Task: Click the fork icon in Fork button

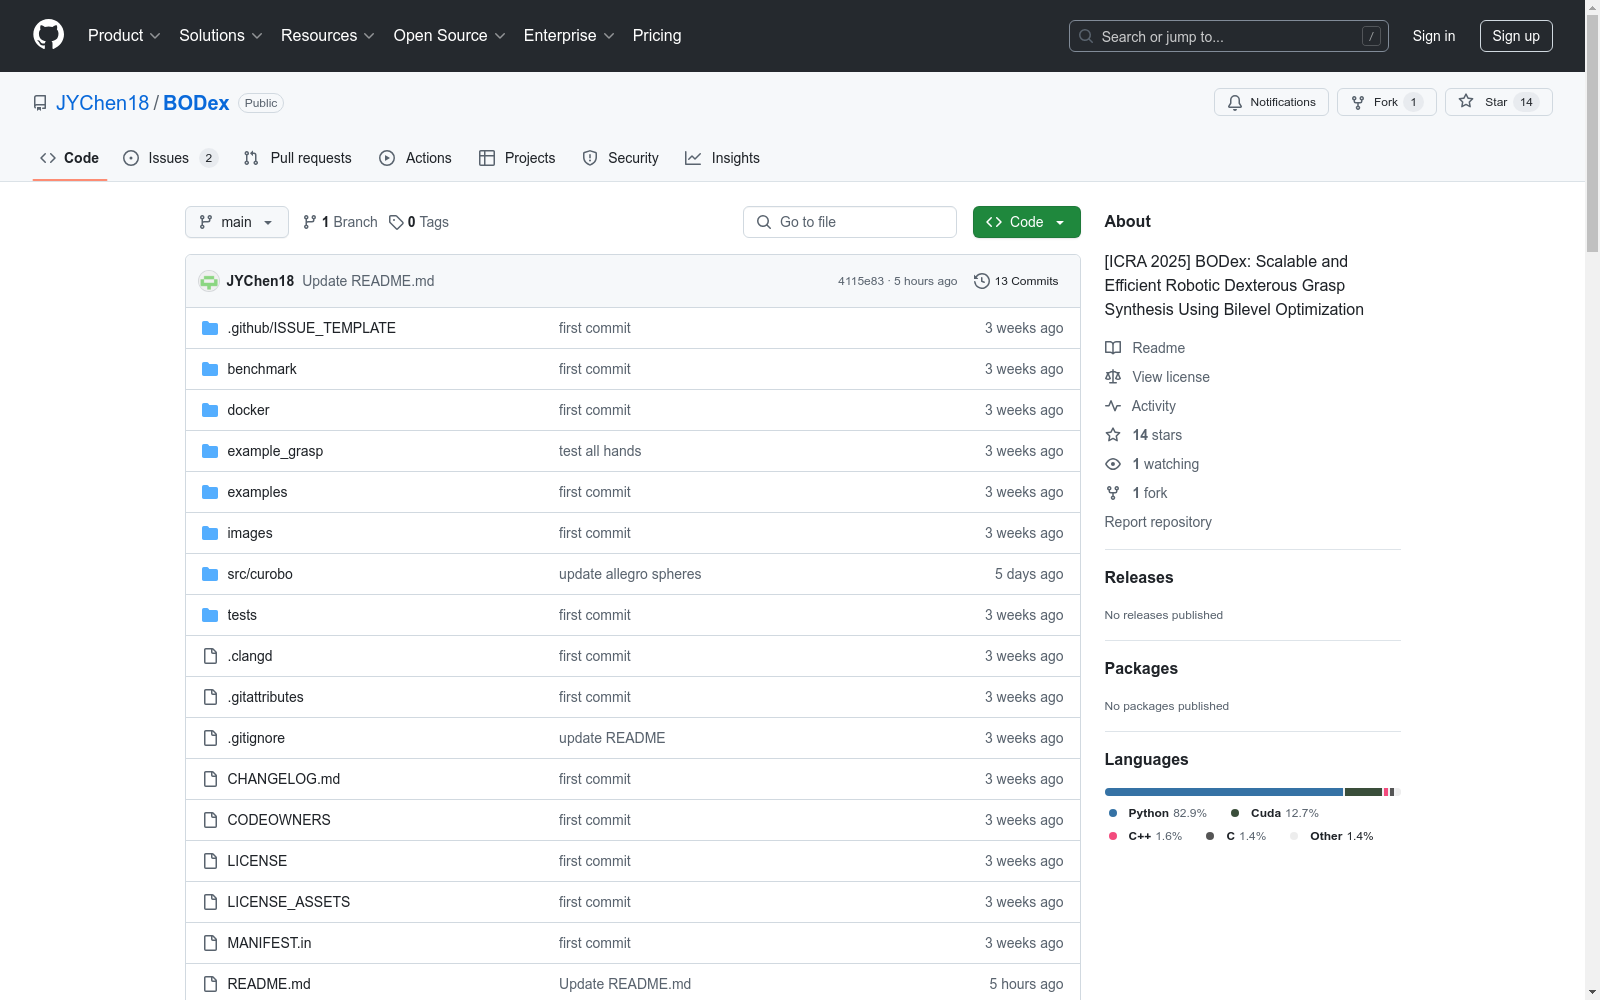Action: pos(1358,102)
